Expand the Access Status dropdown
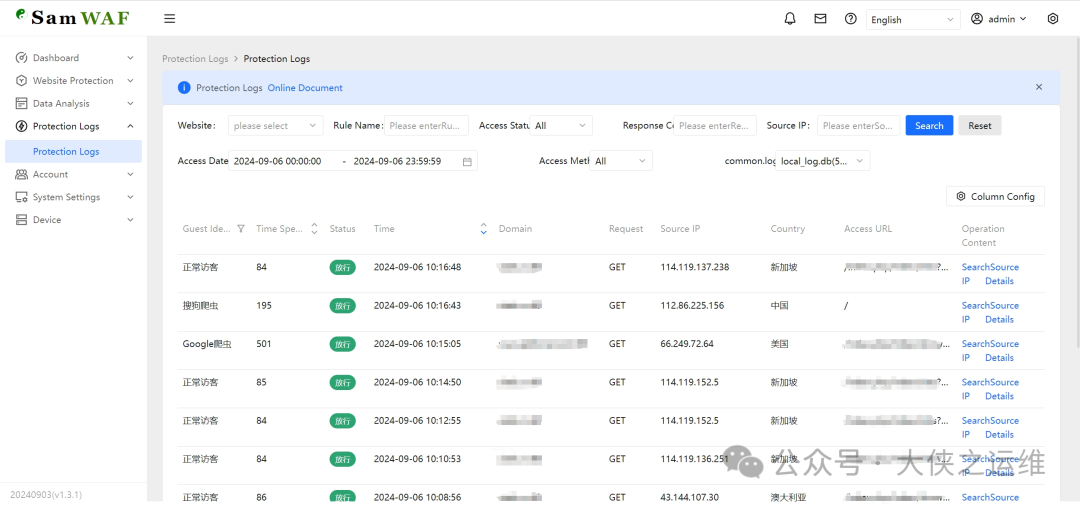The height and width of the screenshot is (506, 1080). click(x=562, y=126)
